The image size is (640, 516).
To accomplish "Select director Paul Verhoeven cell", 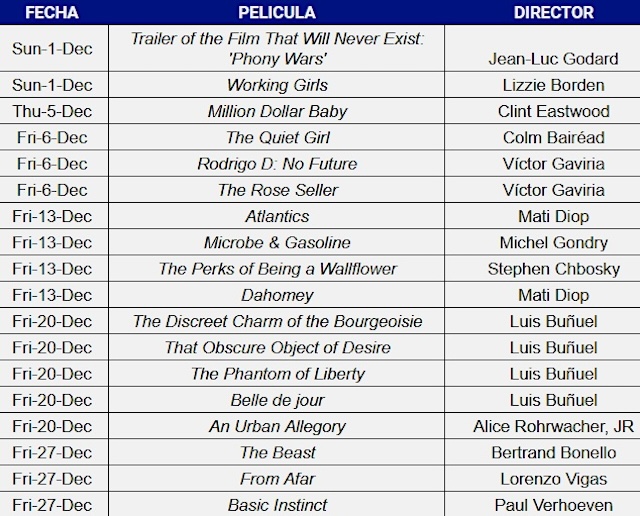I will tap(553, 505).
